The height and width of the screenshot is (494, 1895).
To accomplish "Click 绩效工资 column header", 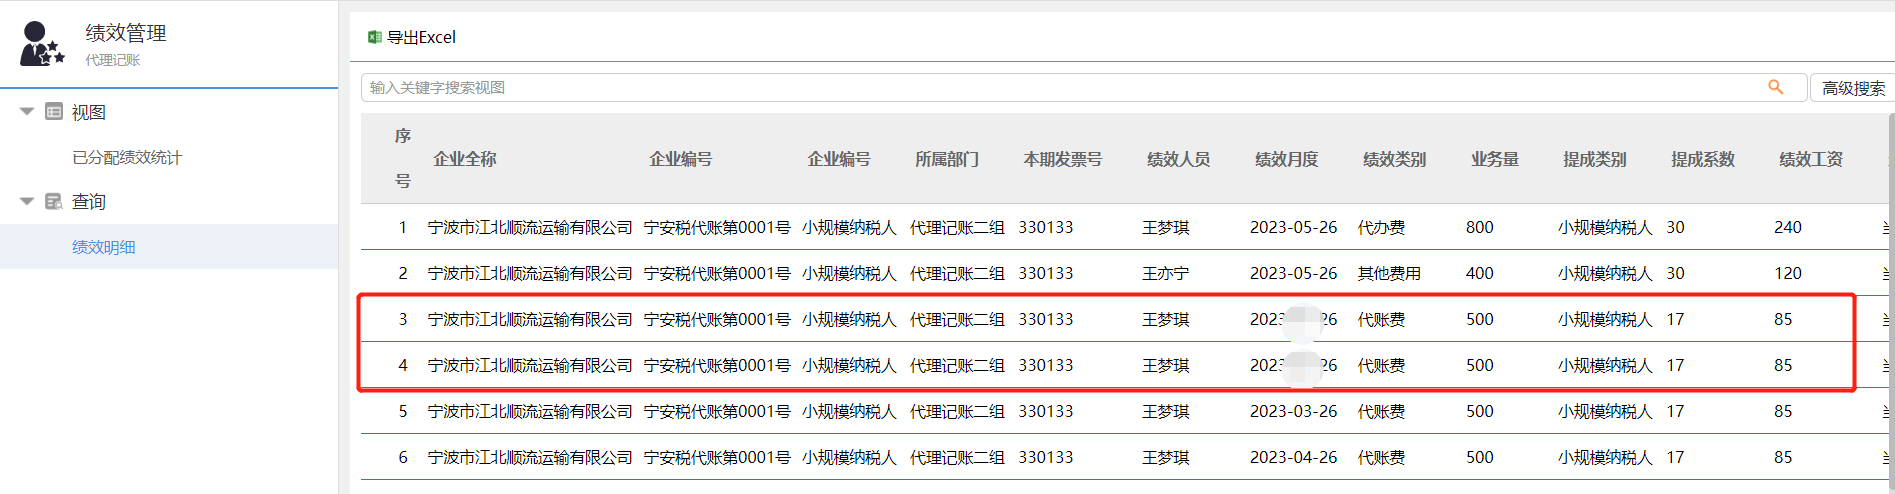I will [x=1811, y=159].
